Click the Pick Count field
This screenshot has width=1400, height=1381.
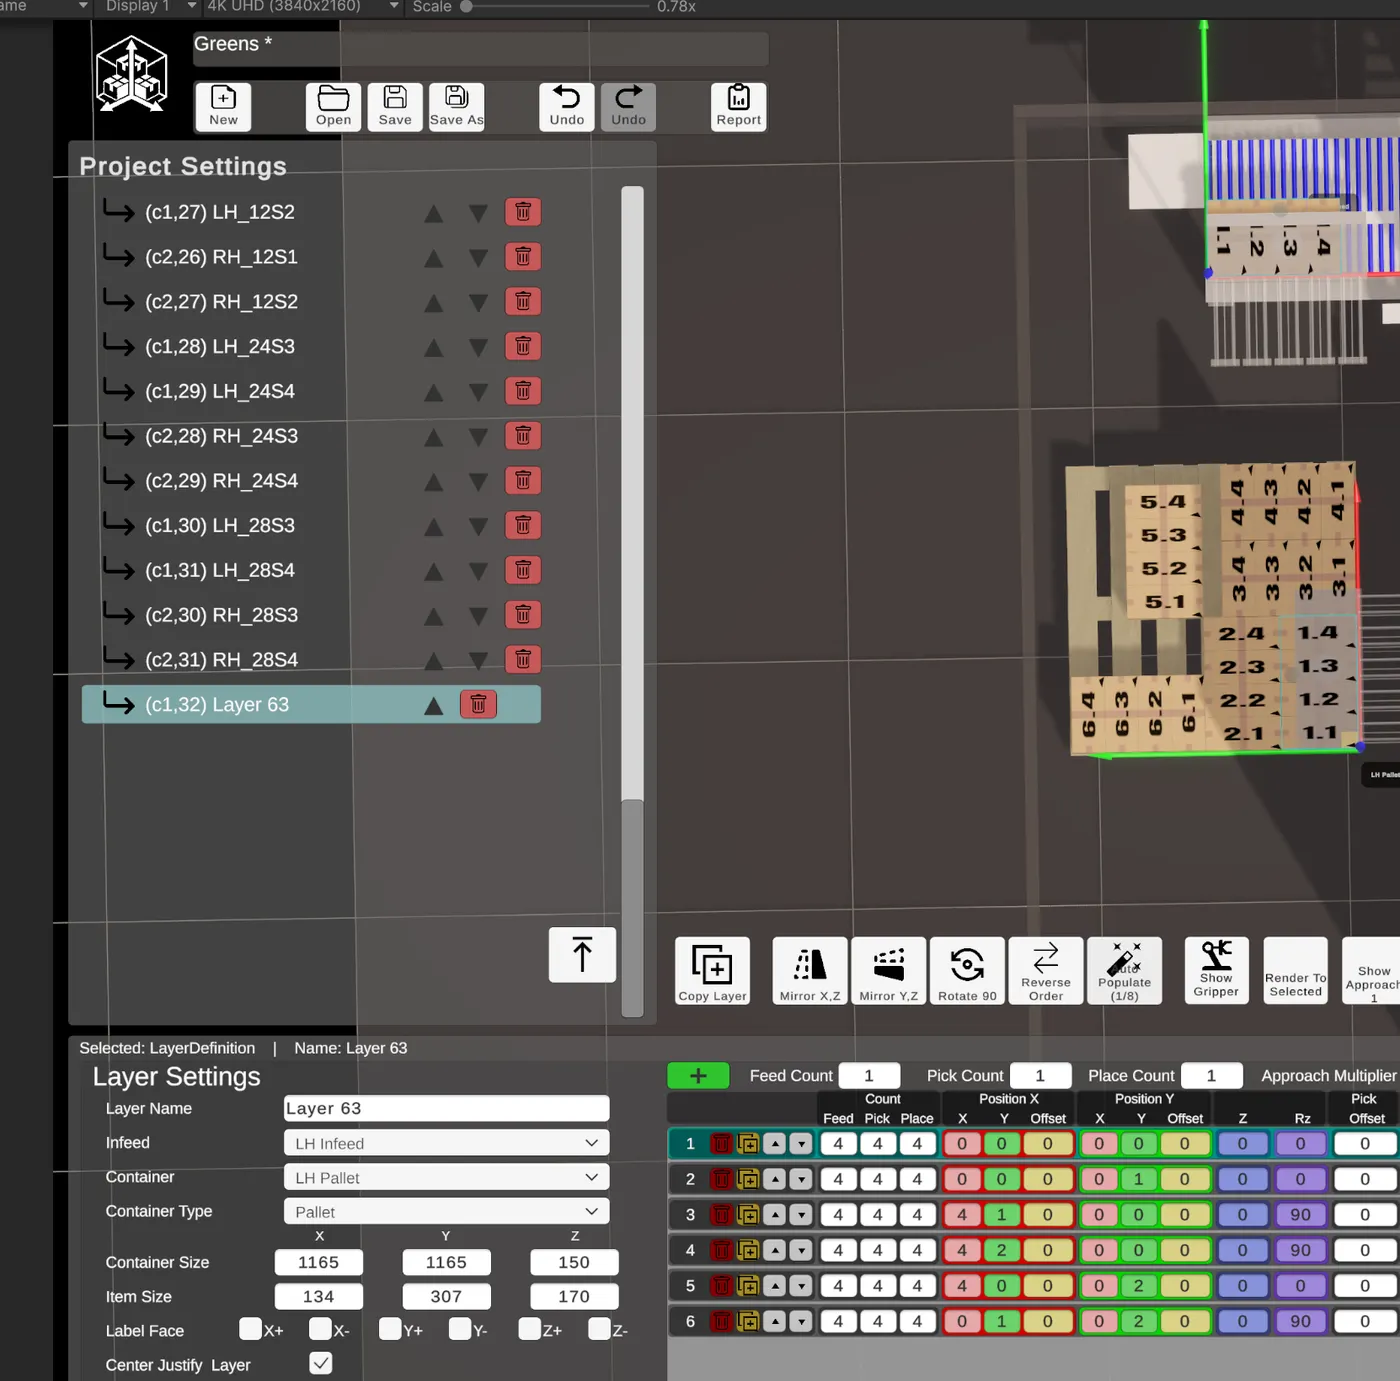point(1040,1076)
